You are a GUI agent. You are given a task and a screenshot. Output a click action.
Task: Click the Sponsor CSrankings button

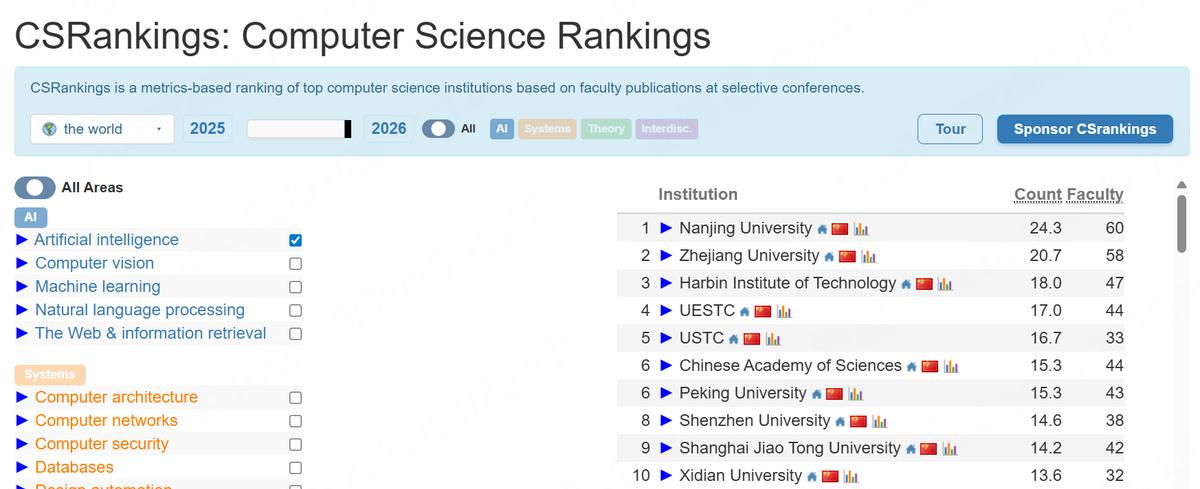coord(1085,129)
